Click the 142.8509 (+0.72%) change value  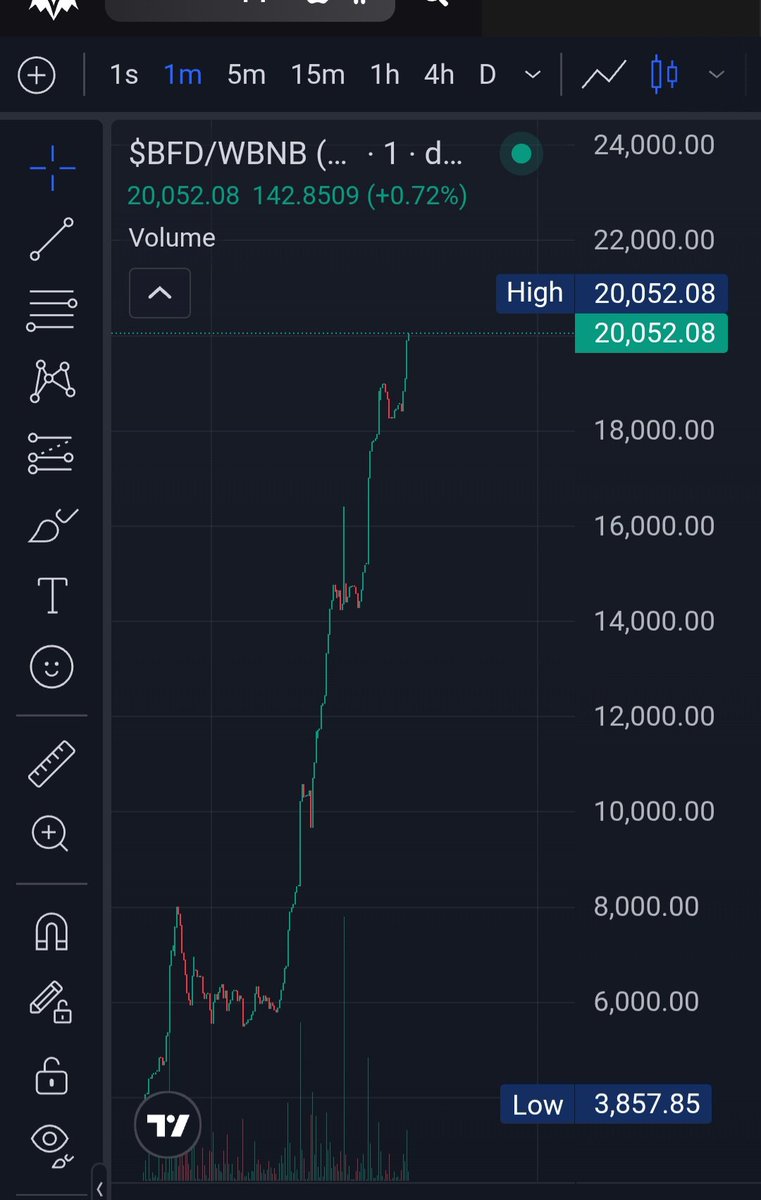pyautogui.click(x=360, y=196)
